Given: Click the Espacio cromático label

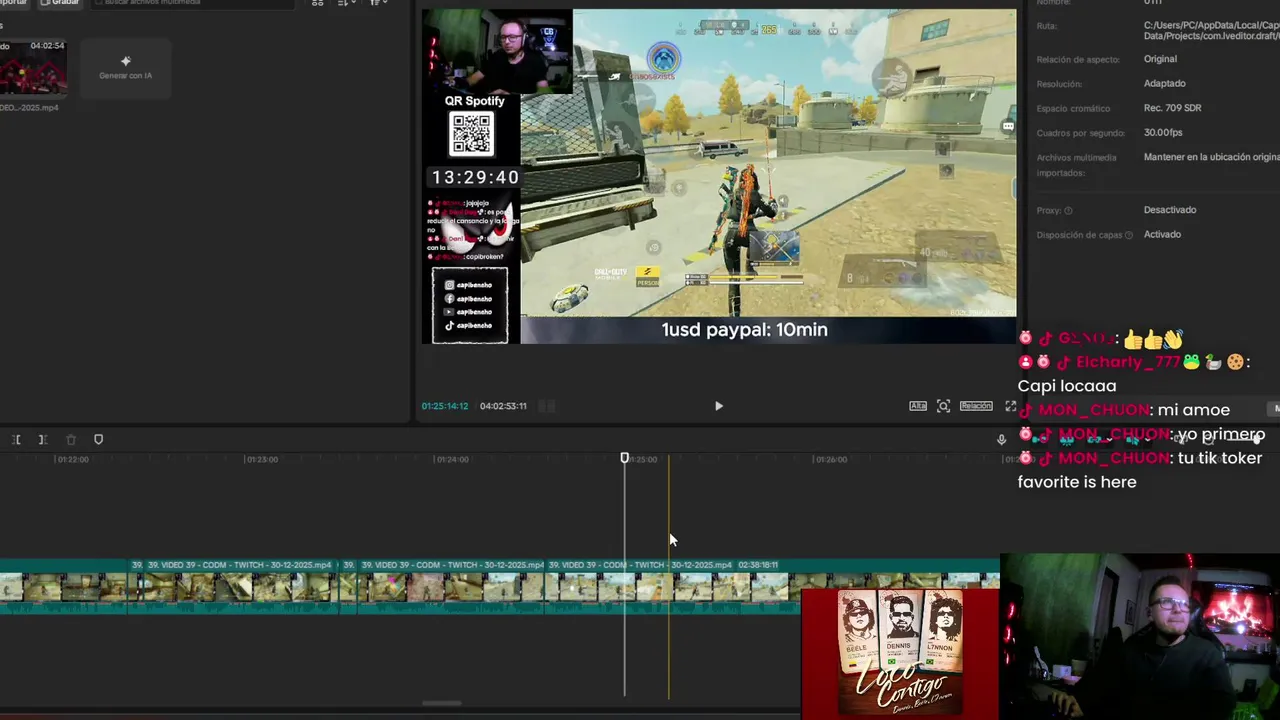Looking at the screenshot, I should click(1073, 108).
